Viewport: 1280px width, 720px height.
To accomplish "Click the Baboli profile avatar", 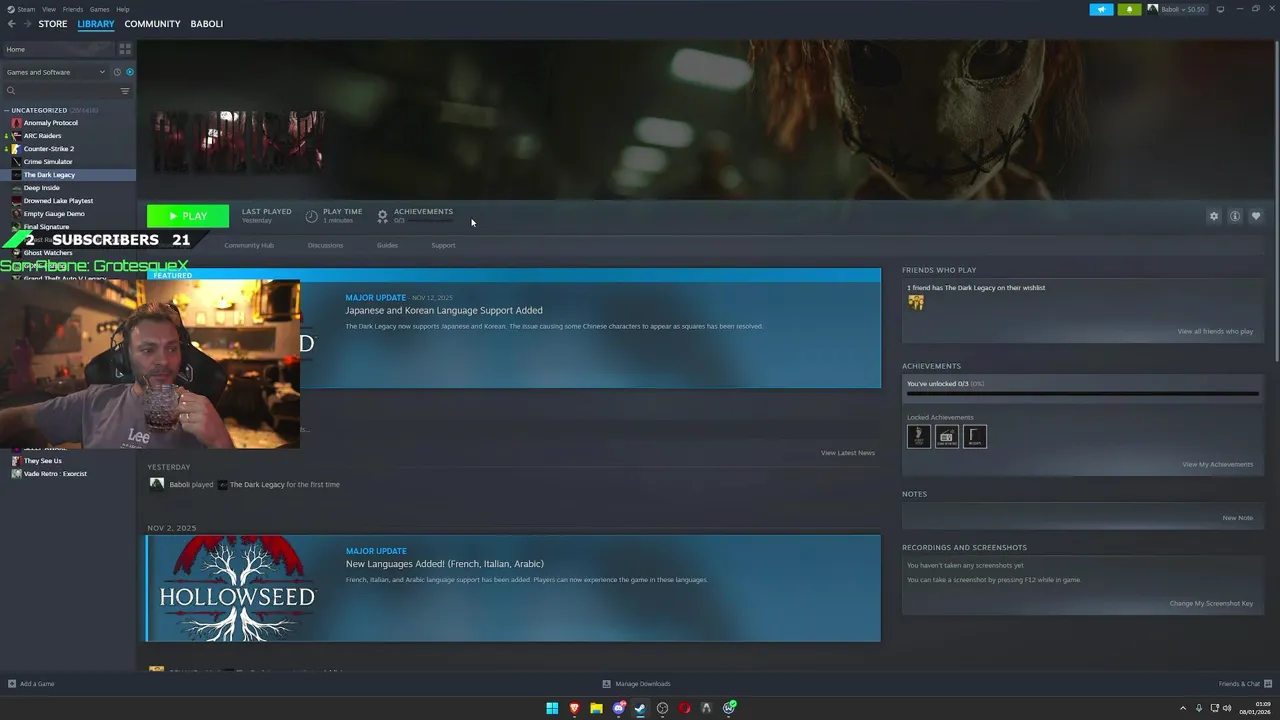I will (1153, 9).
